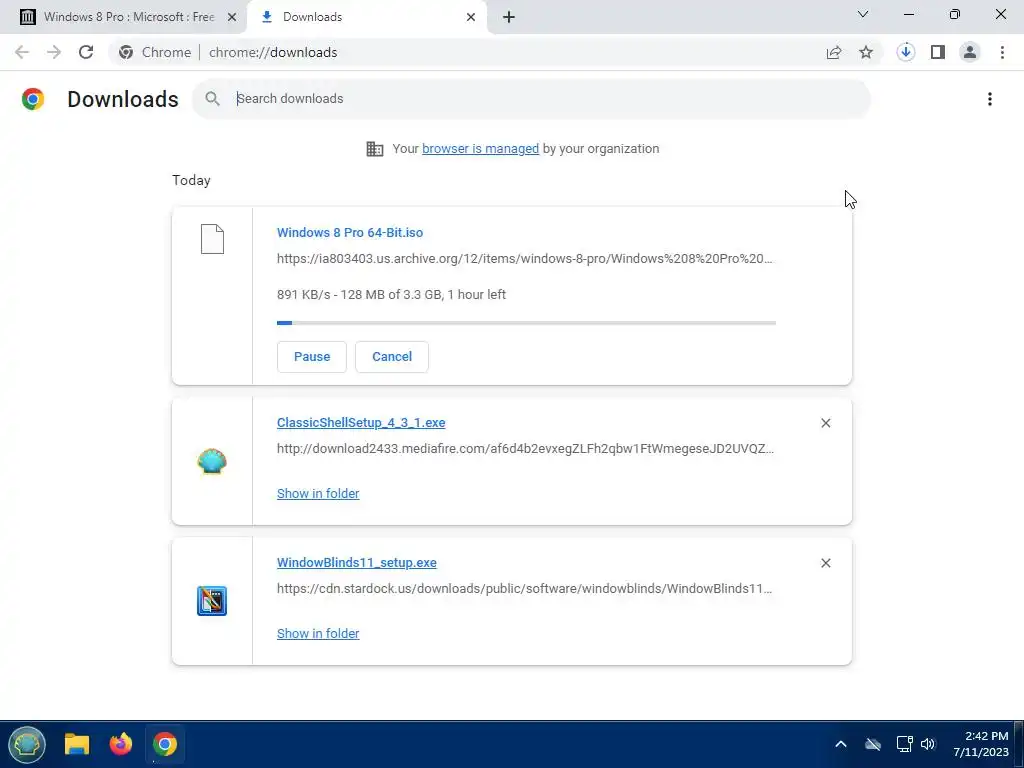The width and height of the screenshot is (1024, 768).
Task: Click the Chrome taskbar icon
Action: [x=165, y=744]
